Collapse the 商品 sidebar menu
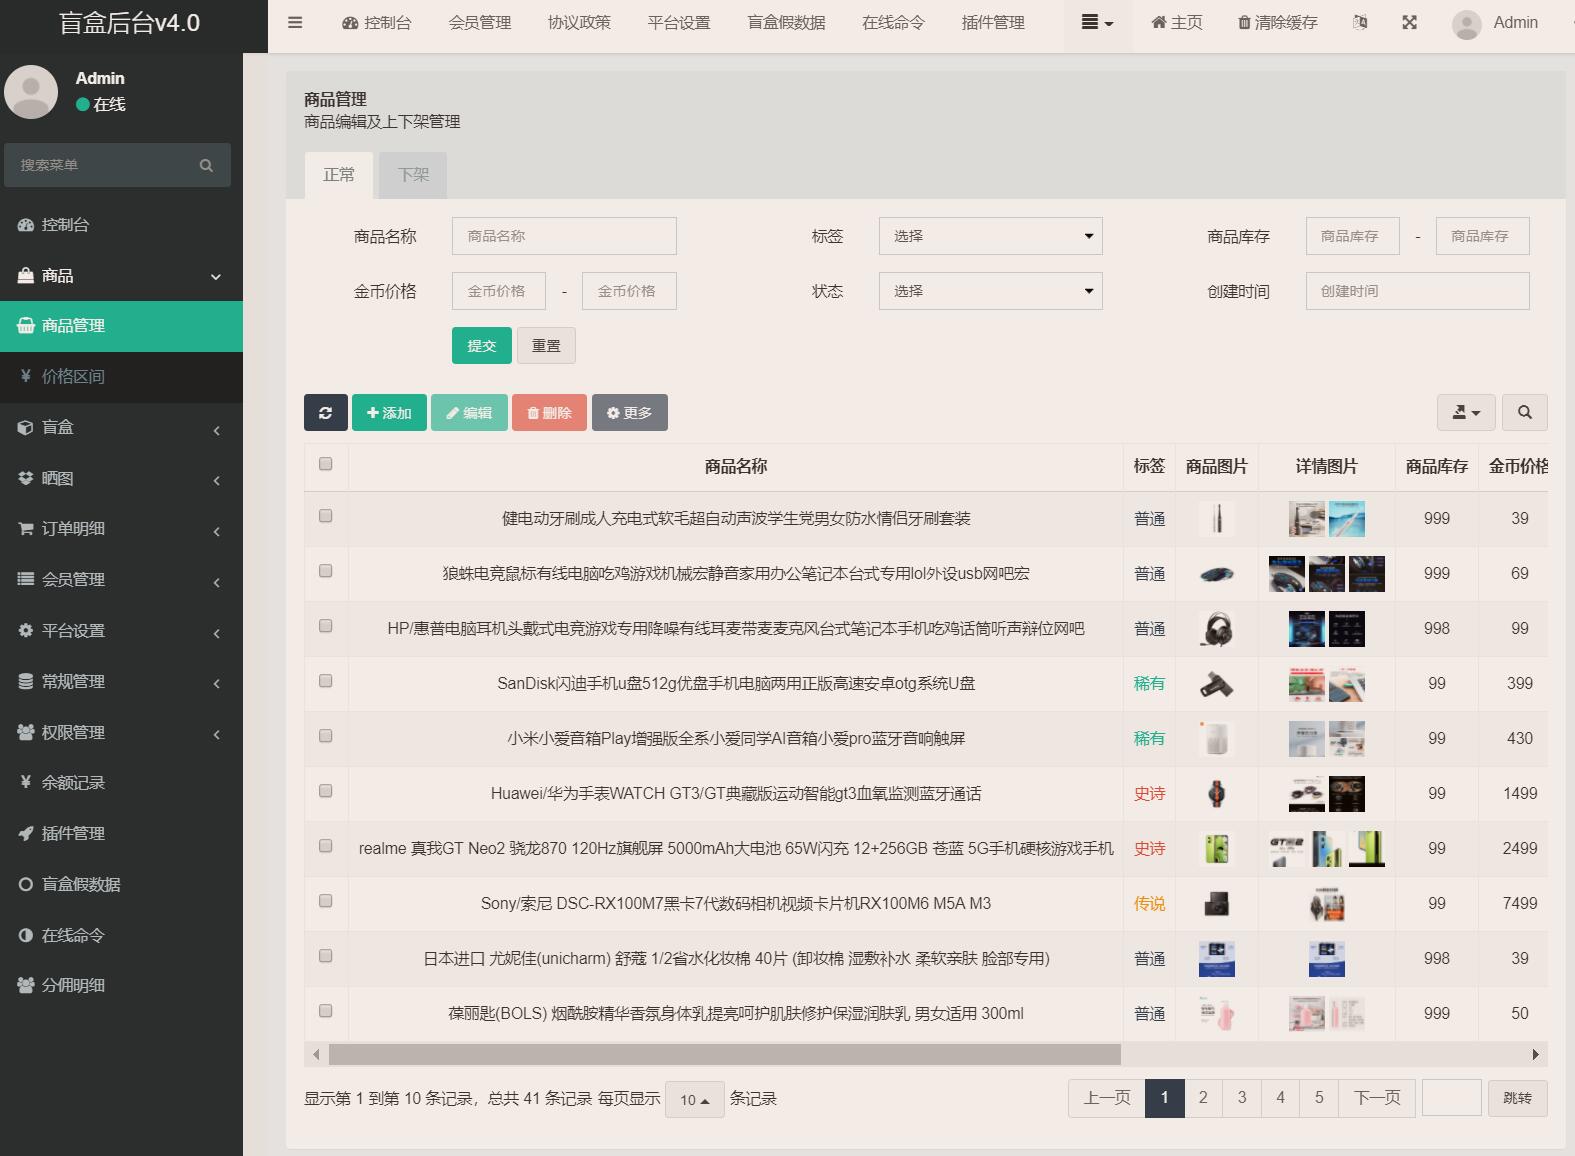 click(121, 275)
